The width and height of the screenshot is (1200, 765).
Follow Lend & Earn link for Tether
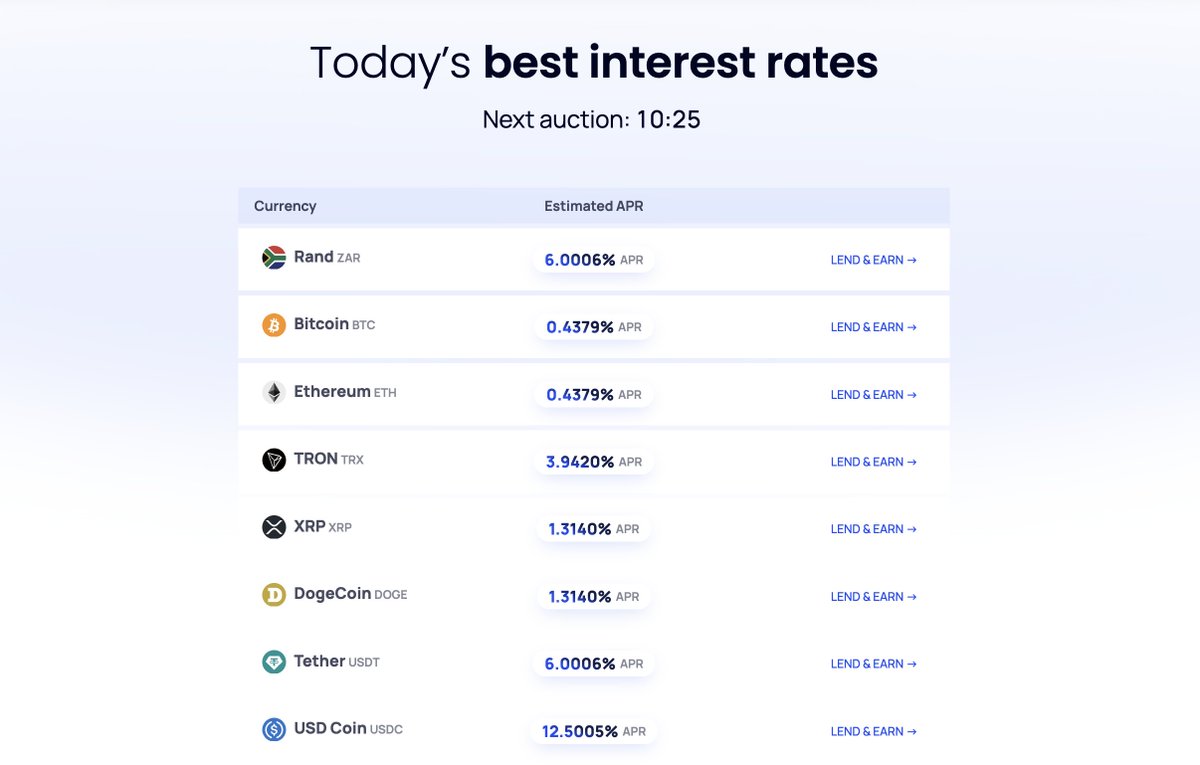pyautogui.click(x=874, y=664)
